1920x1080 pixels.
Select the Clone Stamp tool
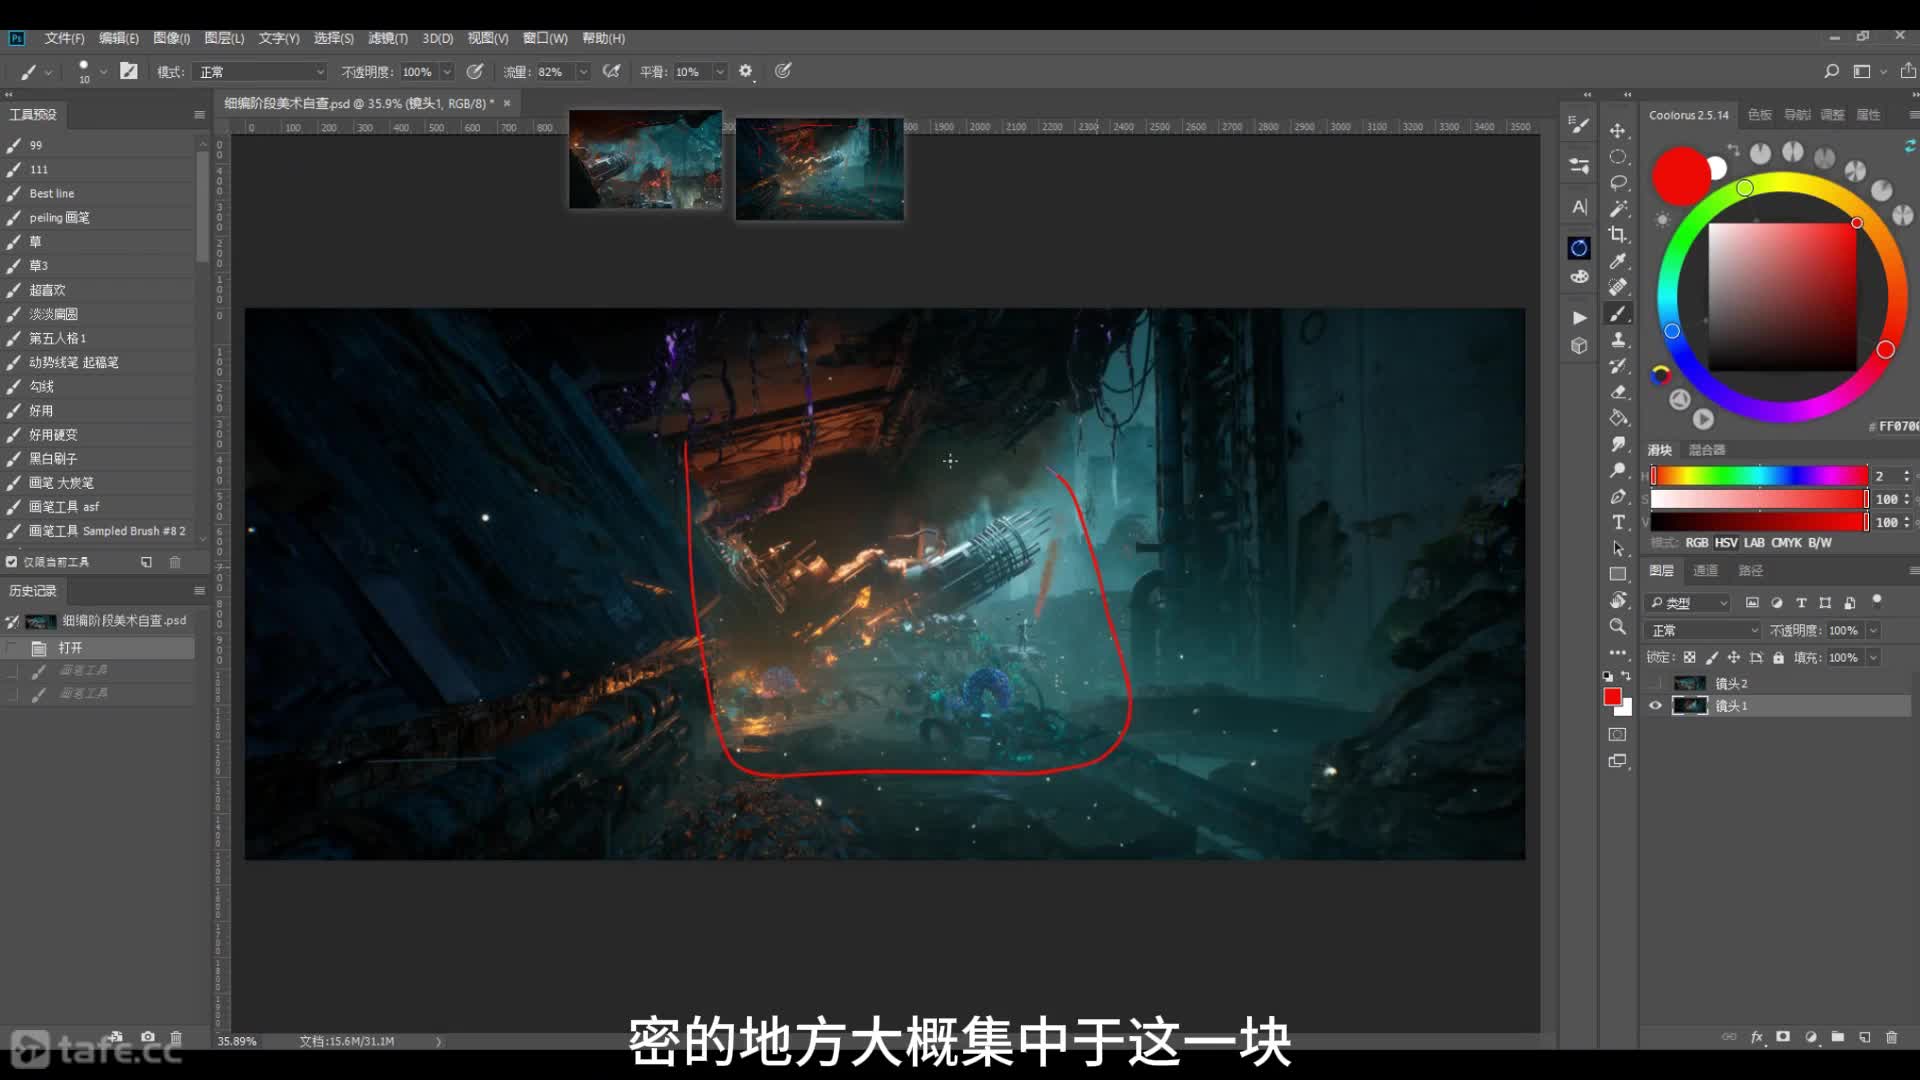click(1617, 340)
